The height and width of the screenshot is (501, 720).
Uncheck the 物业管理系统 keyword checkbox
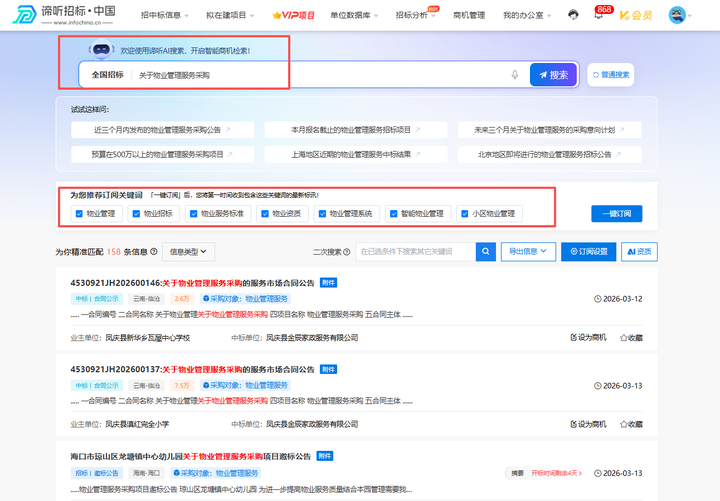(x=322, y=214)
